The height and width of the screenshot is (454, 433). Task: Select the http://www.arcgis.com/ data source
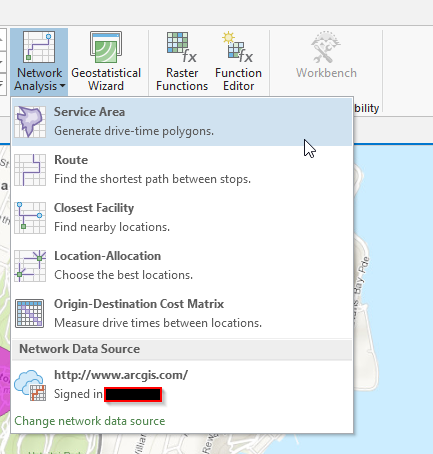tap(182, 385)
